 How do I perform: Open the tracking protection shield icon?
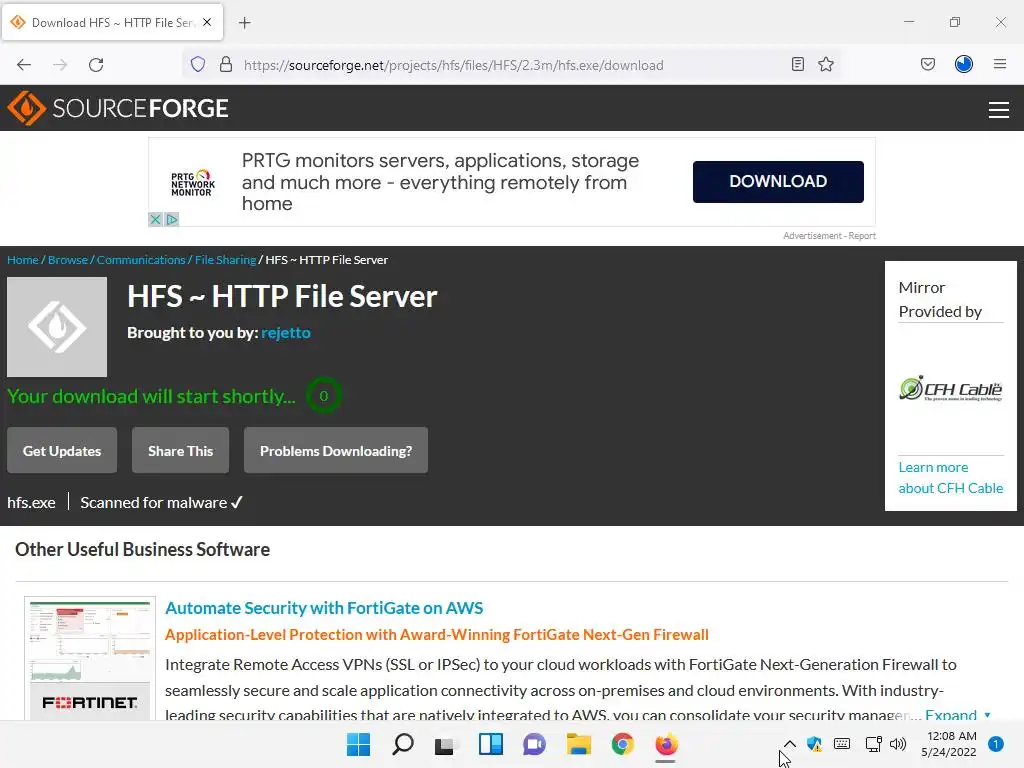(x=198, y=65)
